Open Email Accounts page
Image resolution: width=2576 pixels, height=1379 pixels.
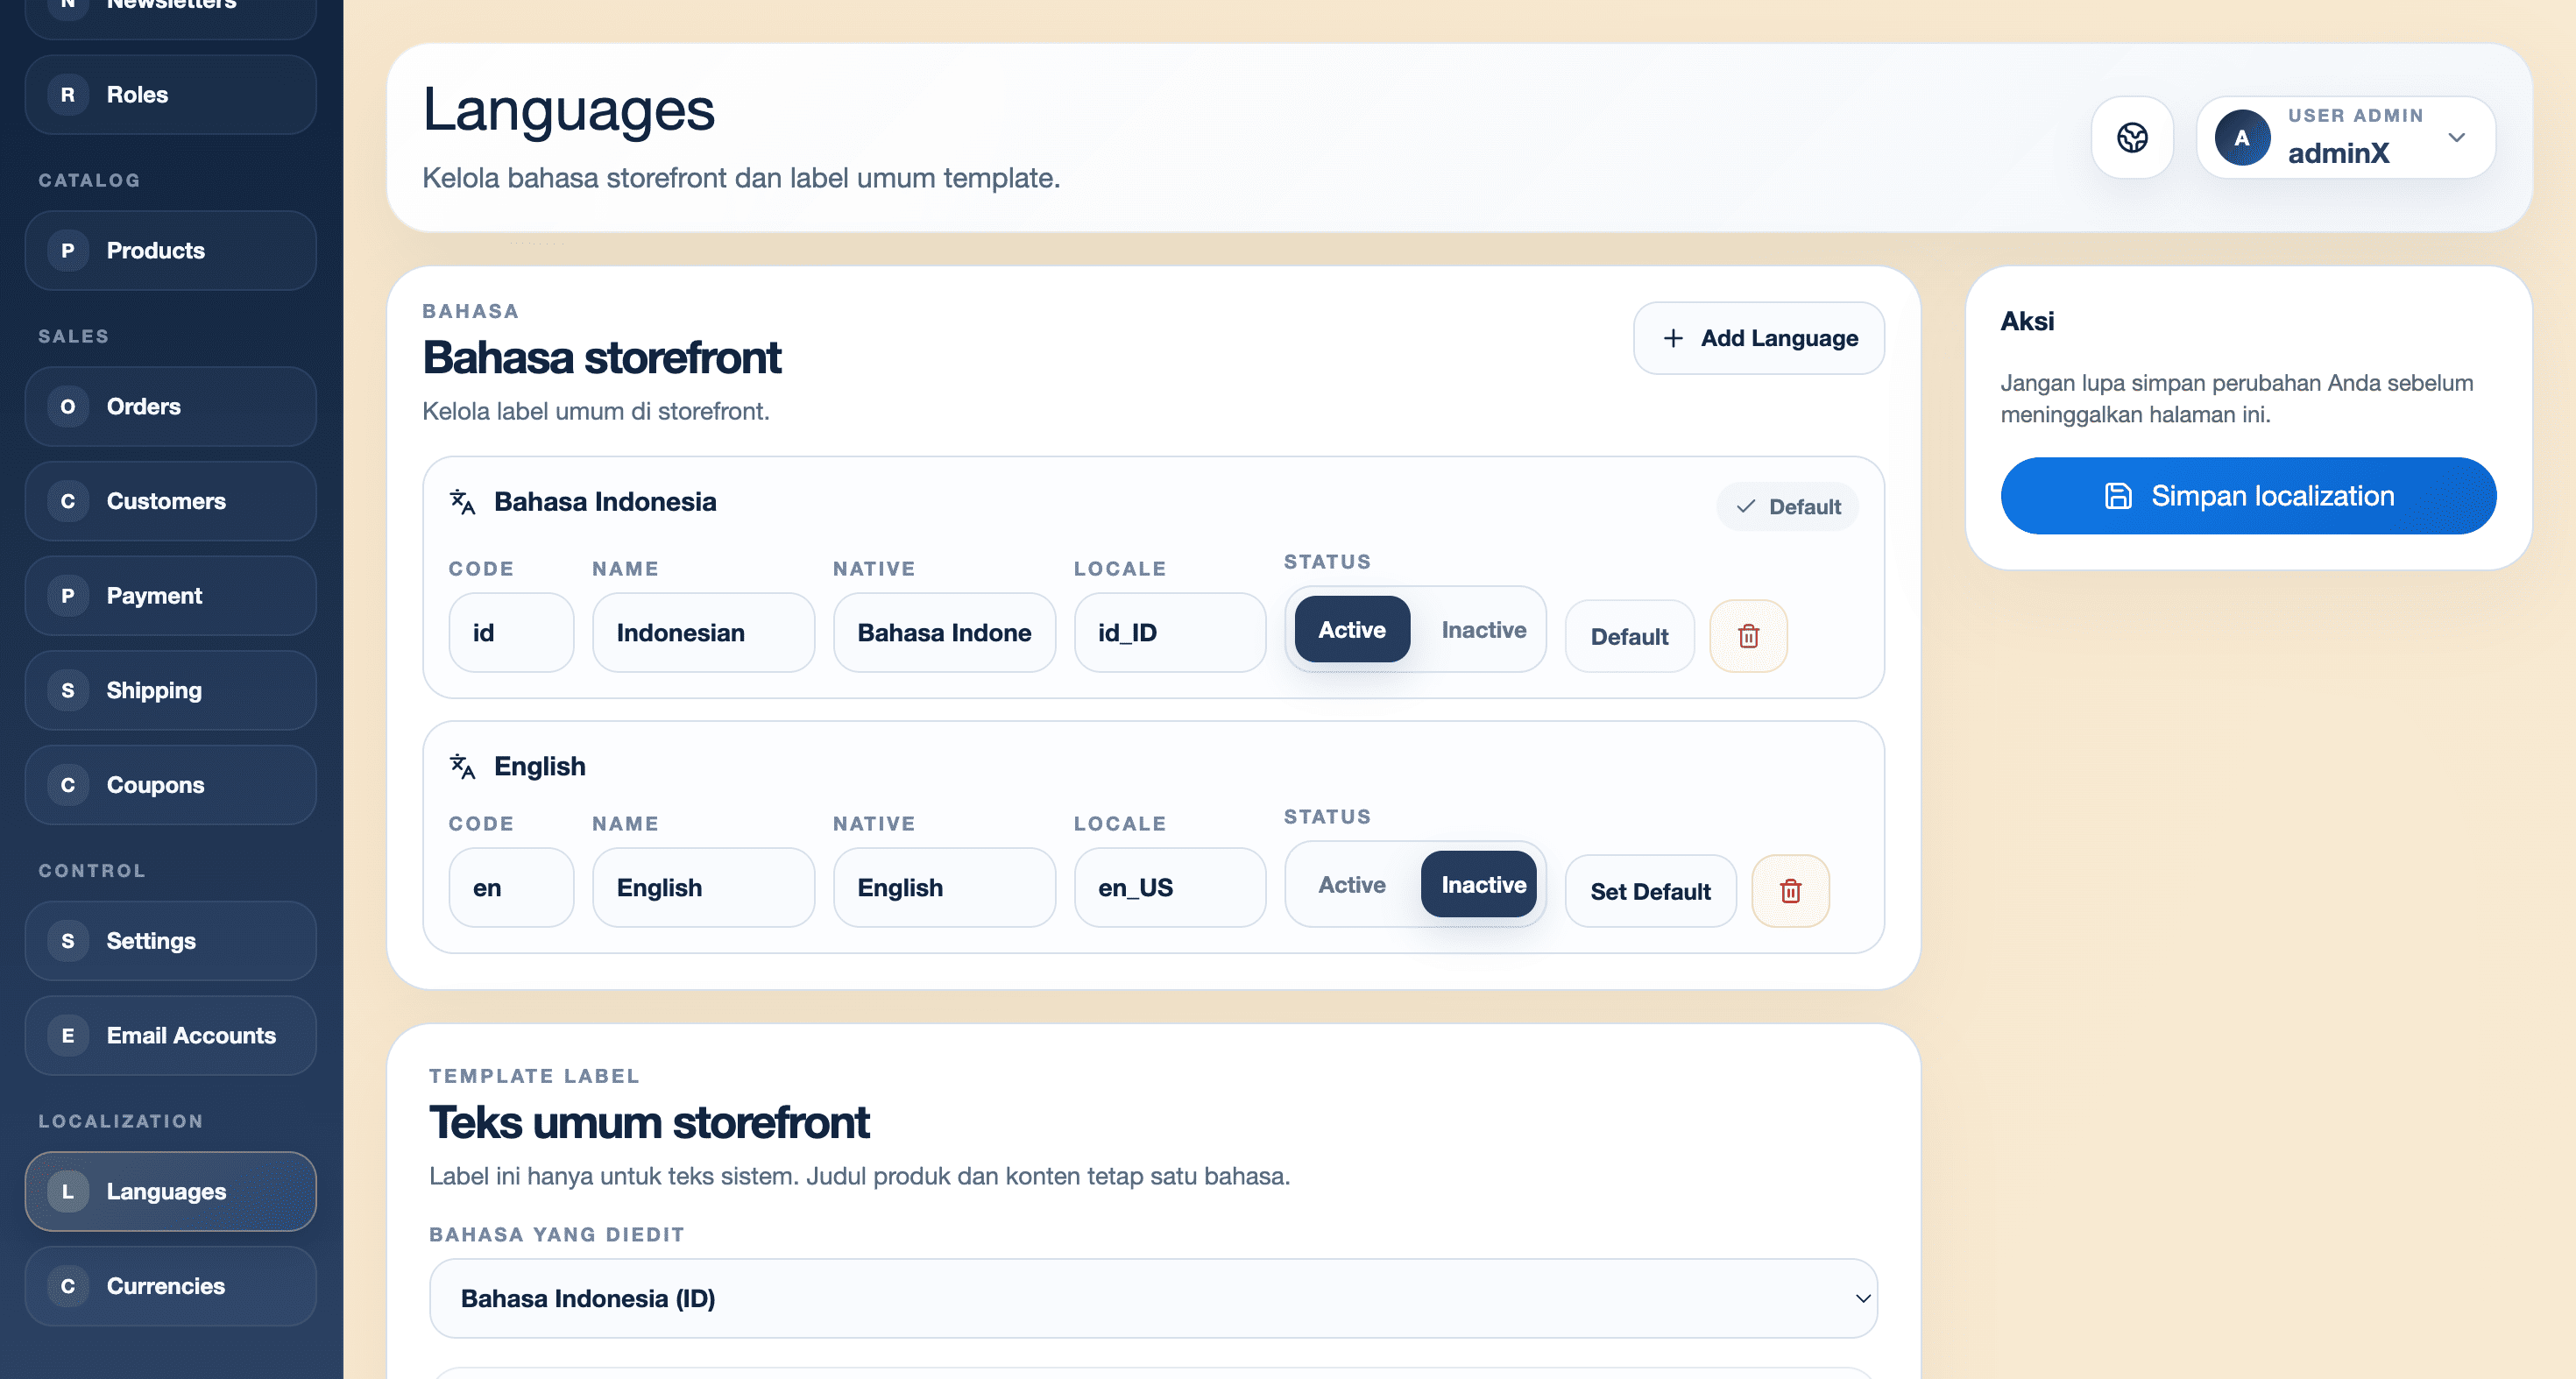(171, 1036)
